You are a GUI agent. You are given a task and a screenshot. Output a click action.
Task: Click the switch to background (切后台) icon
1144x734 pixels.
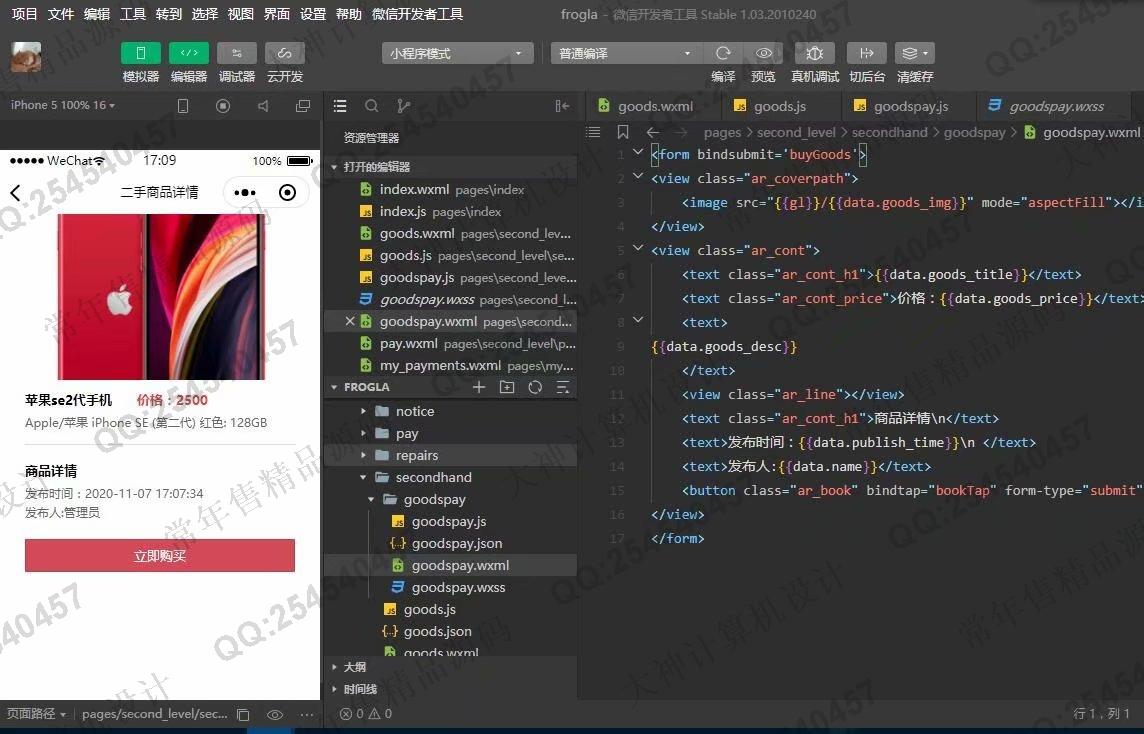tap(867, 53)
